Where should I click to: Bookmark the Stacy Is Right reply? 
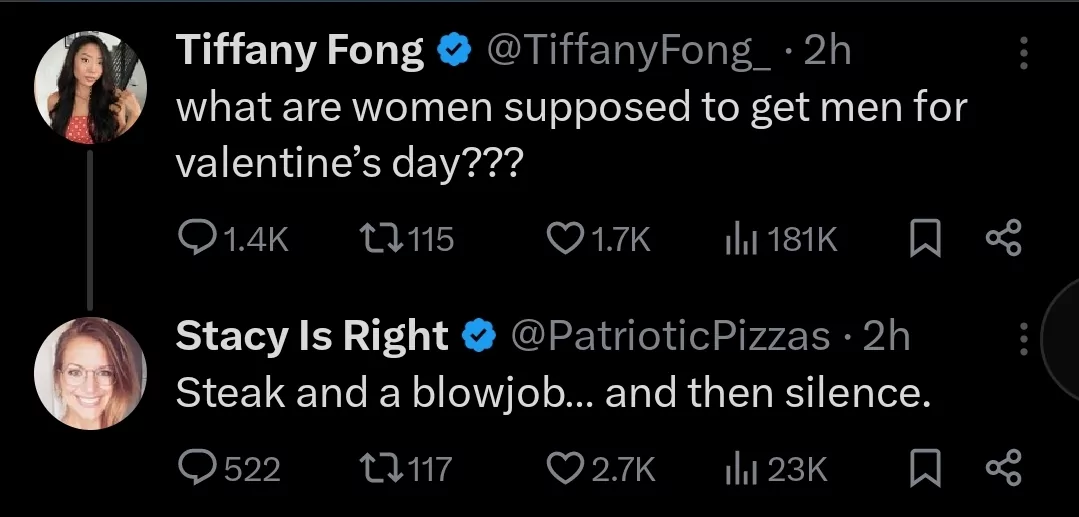[x=925, y=469]
